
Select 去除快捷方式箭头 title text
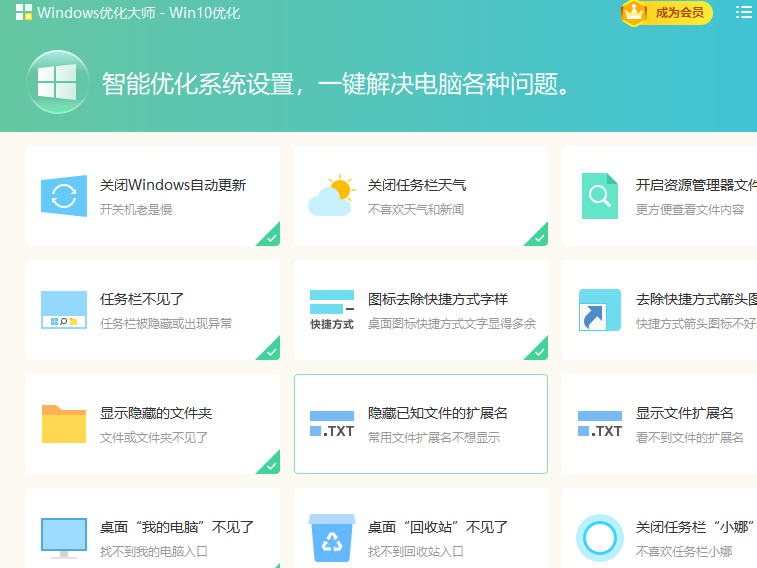click(696, 299)
